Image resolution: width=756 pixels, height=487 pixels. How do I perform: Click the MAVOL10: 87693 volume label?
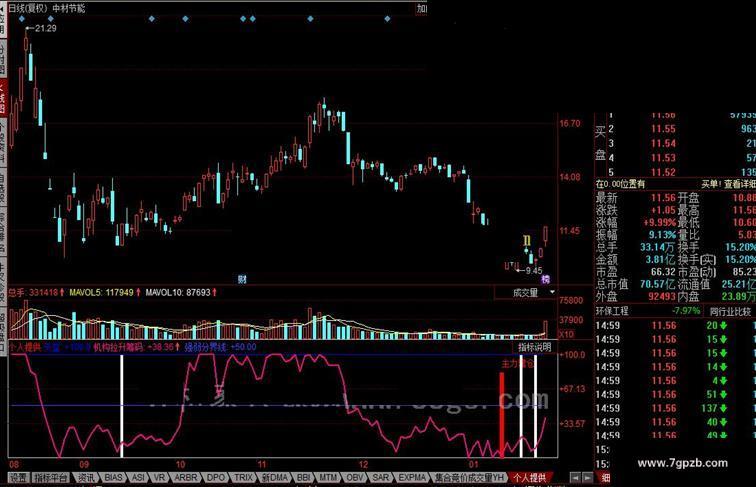(x=177, y=292)
